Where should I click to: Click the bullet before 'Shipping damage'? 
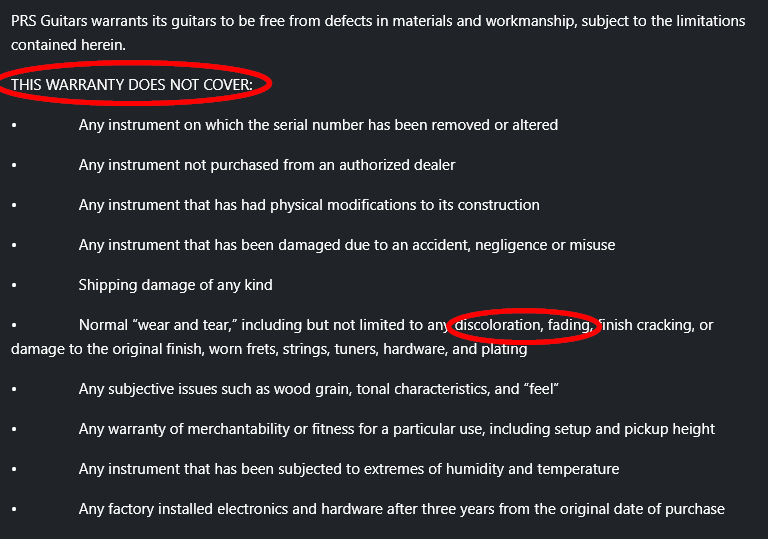click(x=14, y=285)
